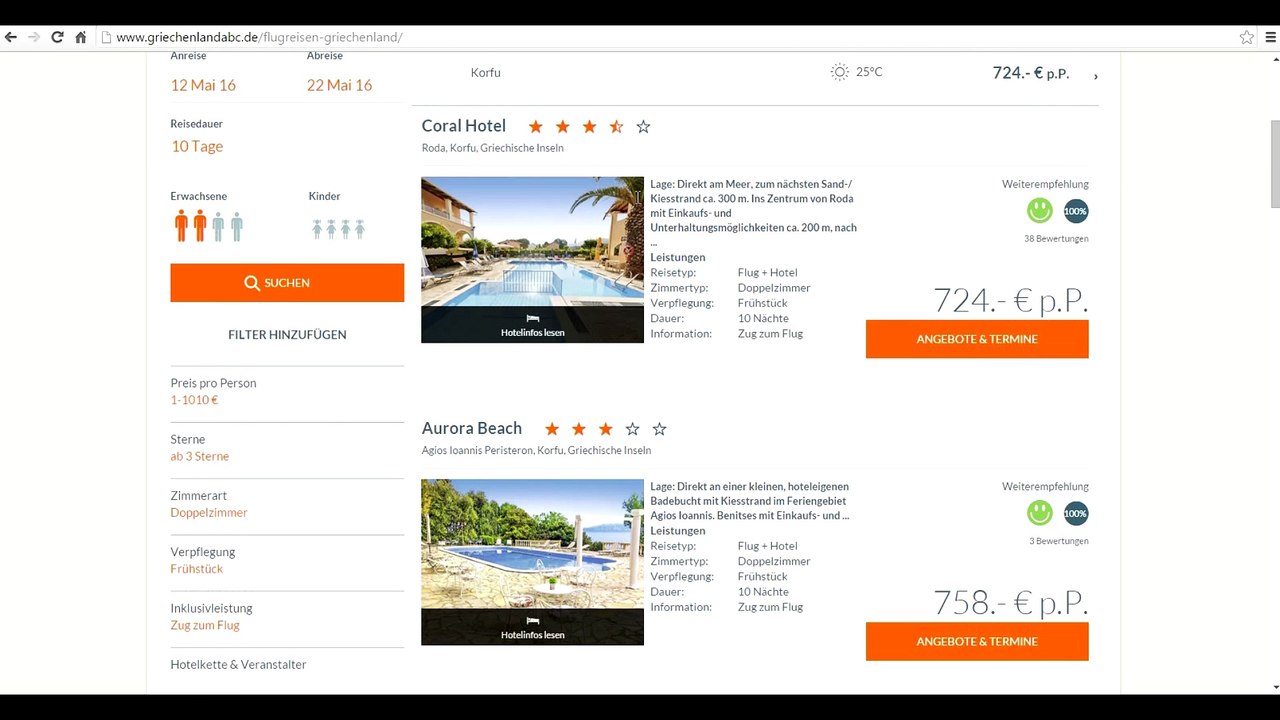Open the Abreise date 22 Mai 16
This screenshot has width=1280, height=720.
(x=340, y=85)
